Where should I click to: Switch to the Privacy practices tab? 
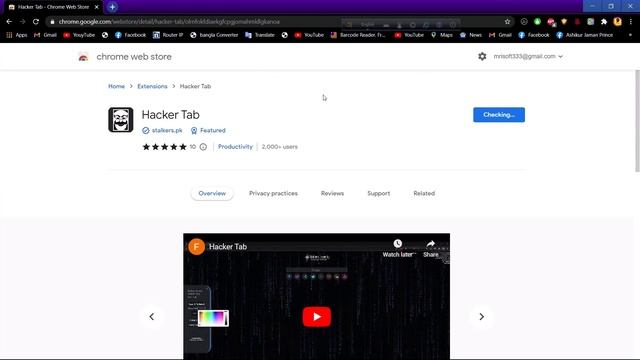[x=273, y=193]
